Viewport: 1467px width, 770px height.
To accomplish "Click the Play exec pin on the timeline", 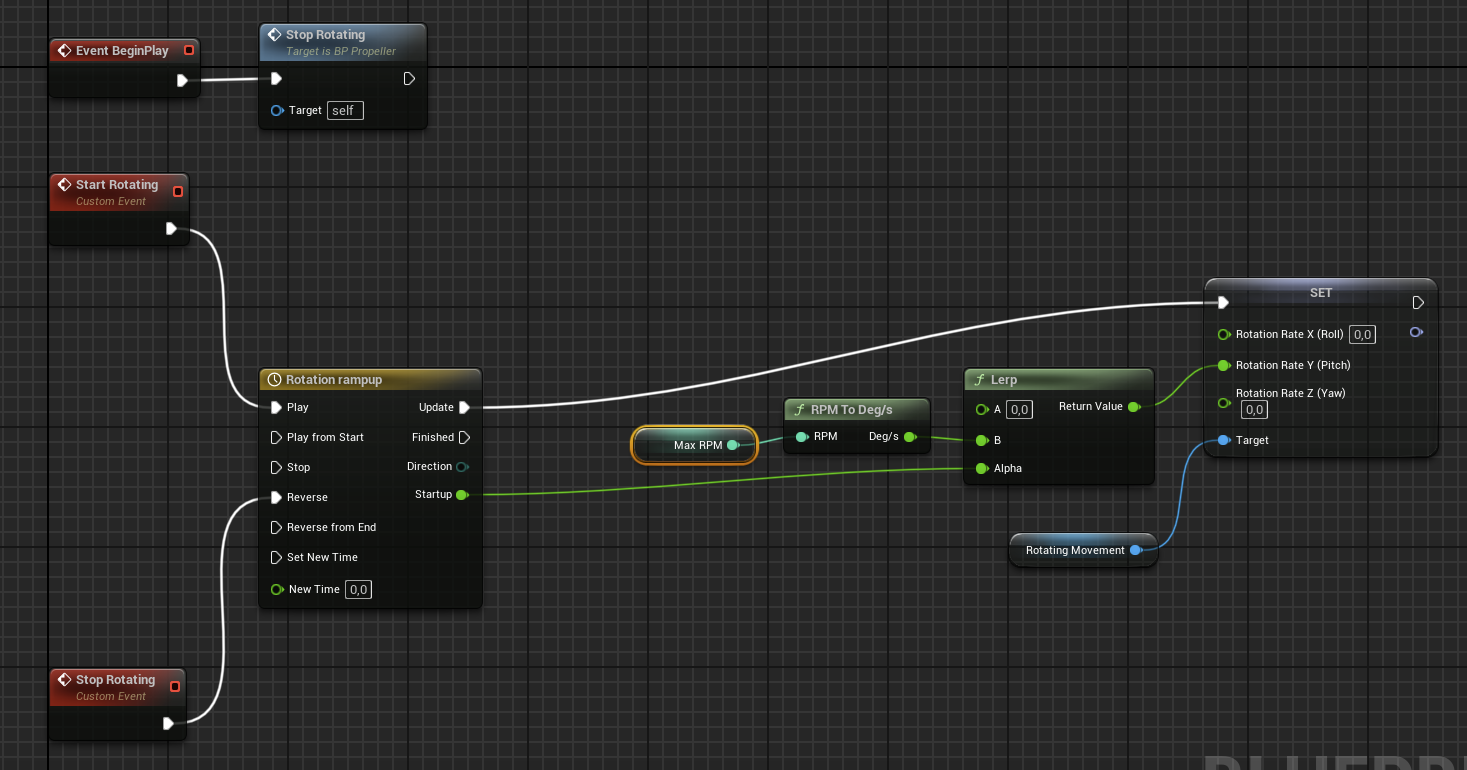I will point(277,407).
